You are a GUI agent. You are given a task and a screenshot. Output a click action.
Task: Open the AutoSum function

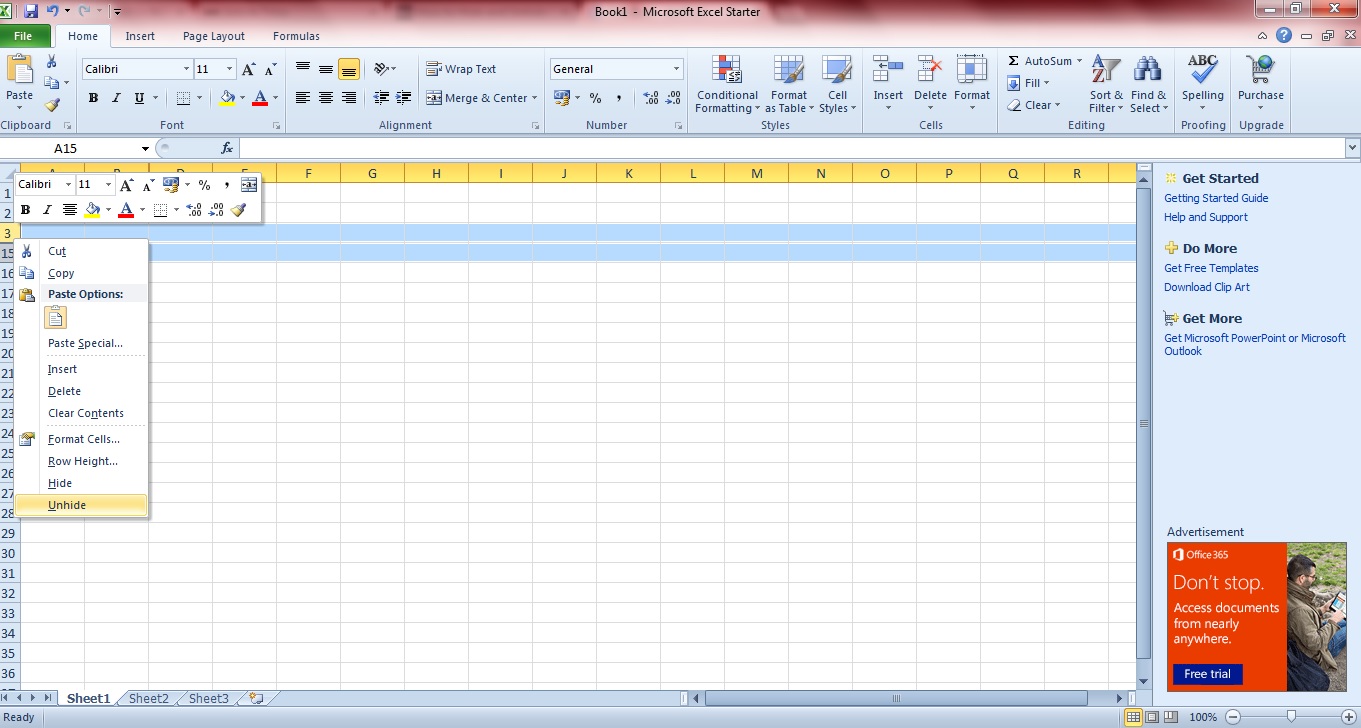[1040, 61]
